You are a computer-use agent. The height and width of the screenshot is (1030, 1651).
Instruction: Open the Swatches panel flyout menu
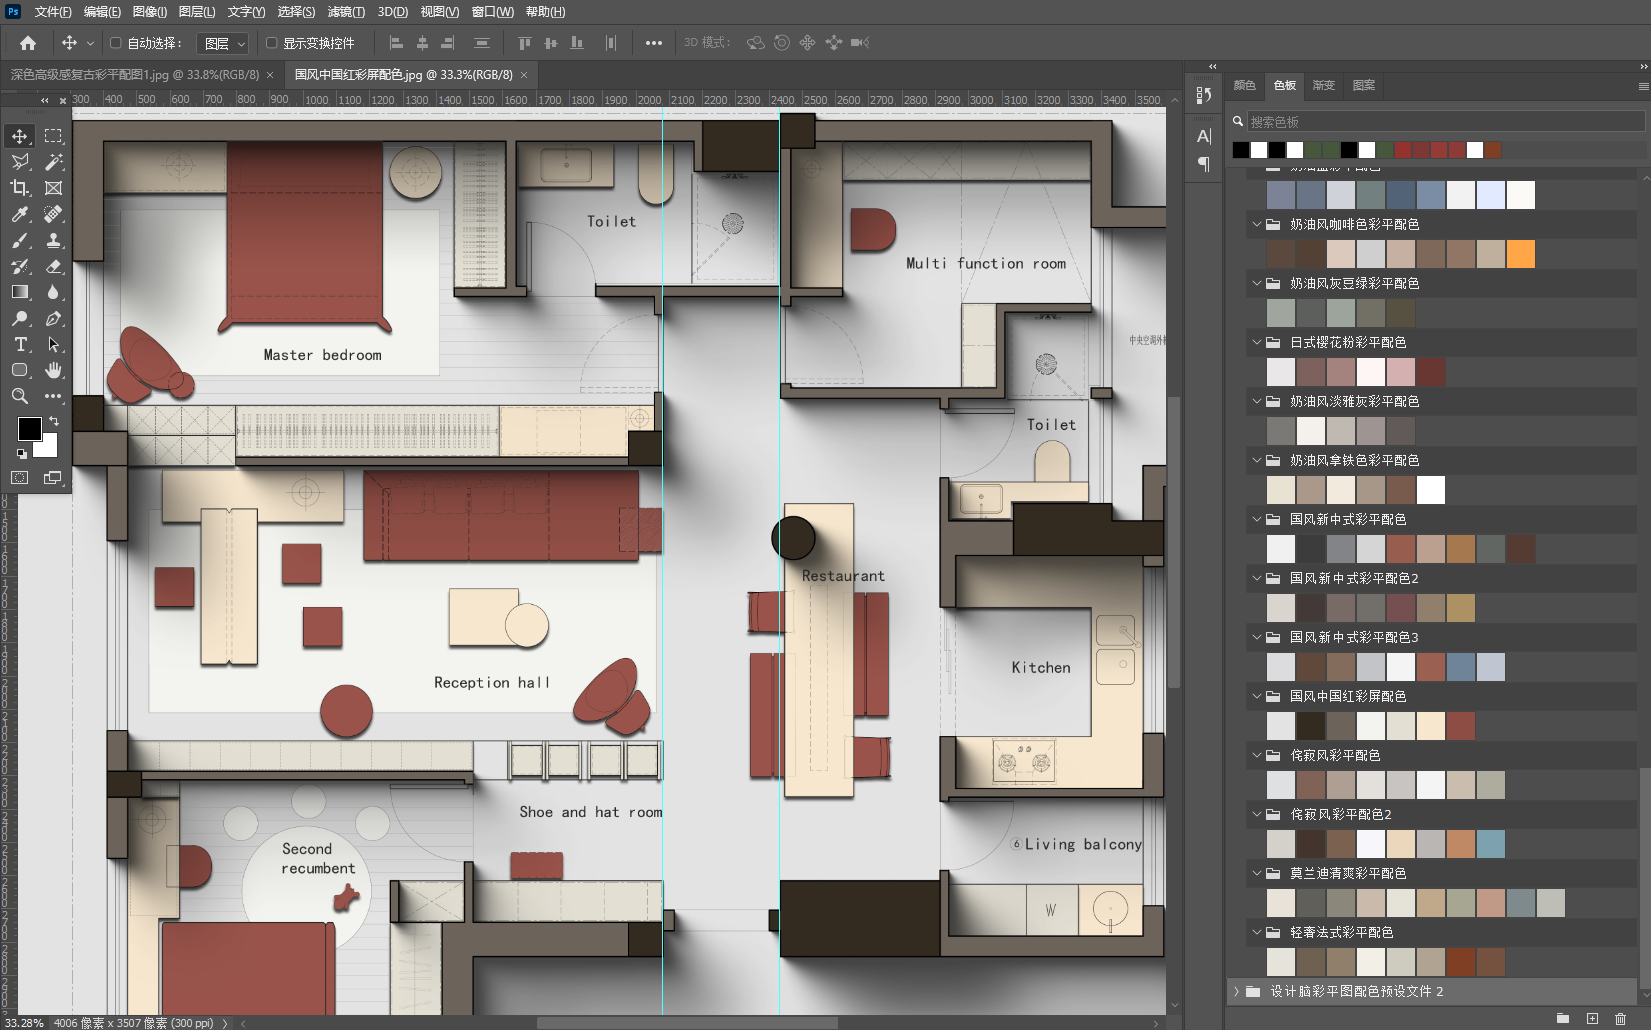pyautogui.click(x=1643, y=87)
